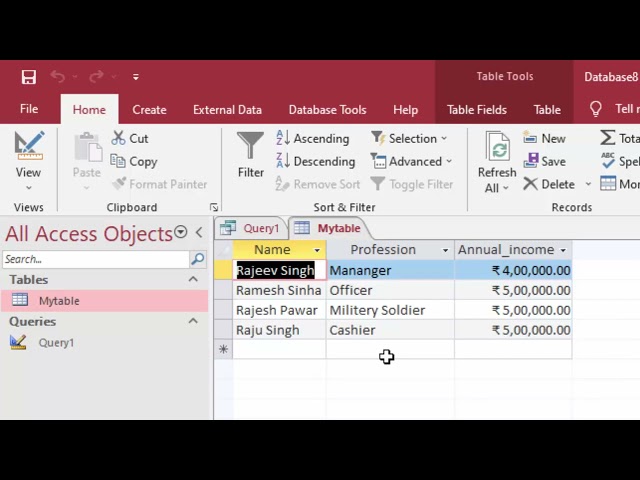Screen dimensions: 640x480
Task: Open the File menu
Action: (29, 109)
